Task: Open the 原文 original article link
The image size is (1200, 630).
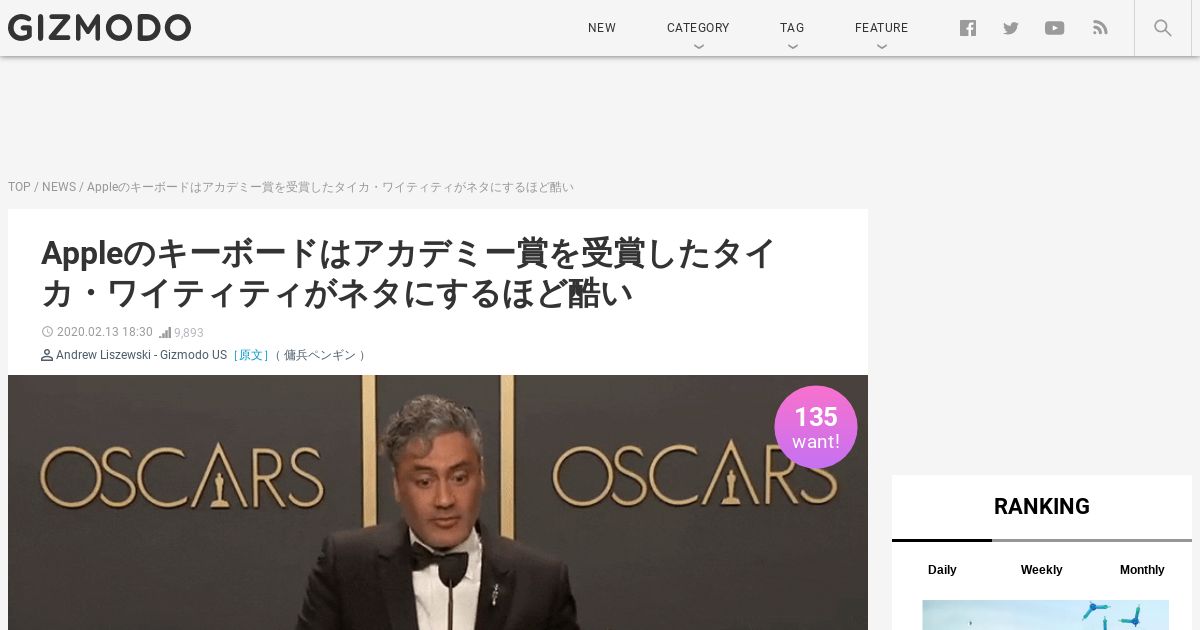Action: 250,355
